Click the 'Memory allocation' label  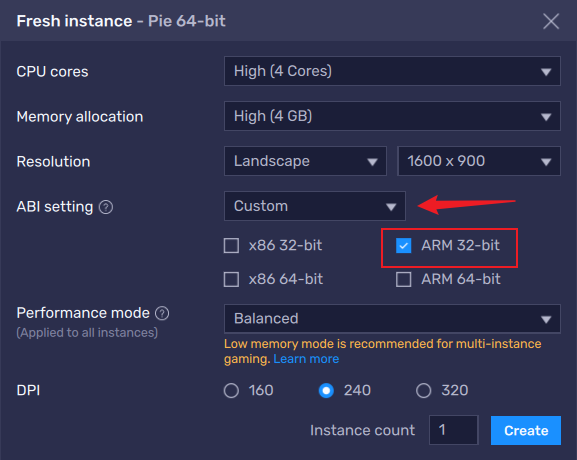(x=80, y=117)
